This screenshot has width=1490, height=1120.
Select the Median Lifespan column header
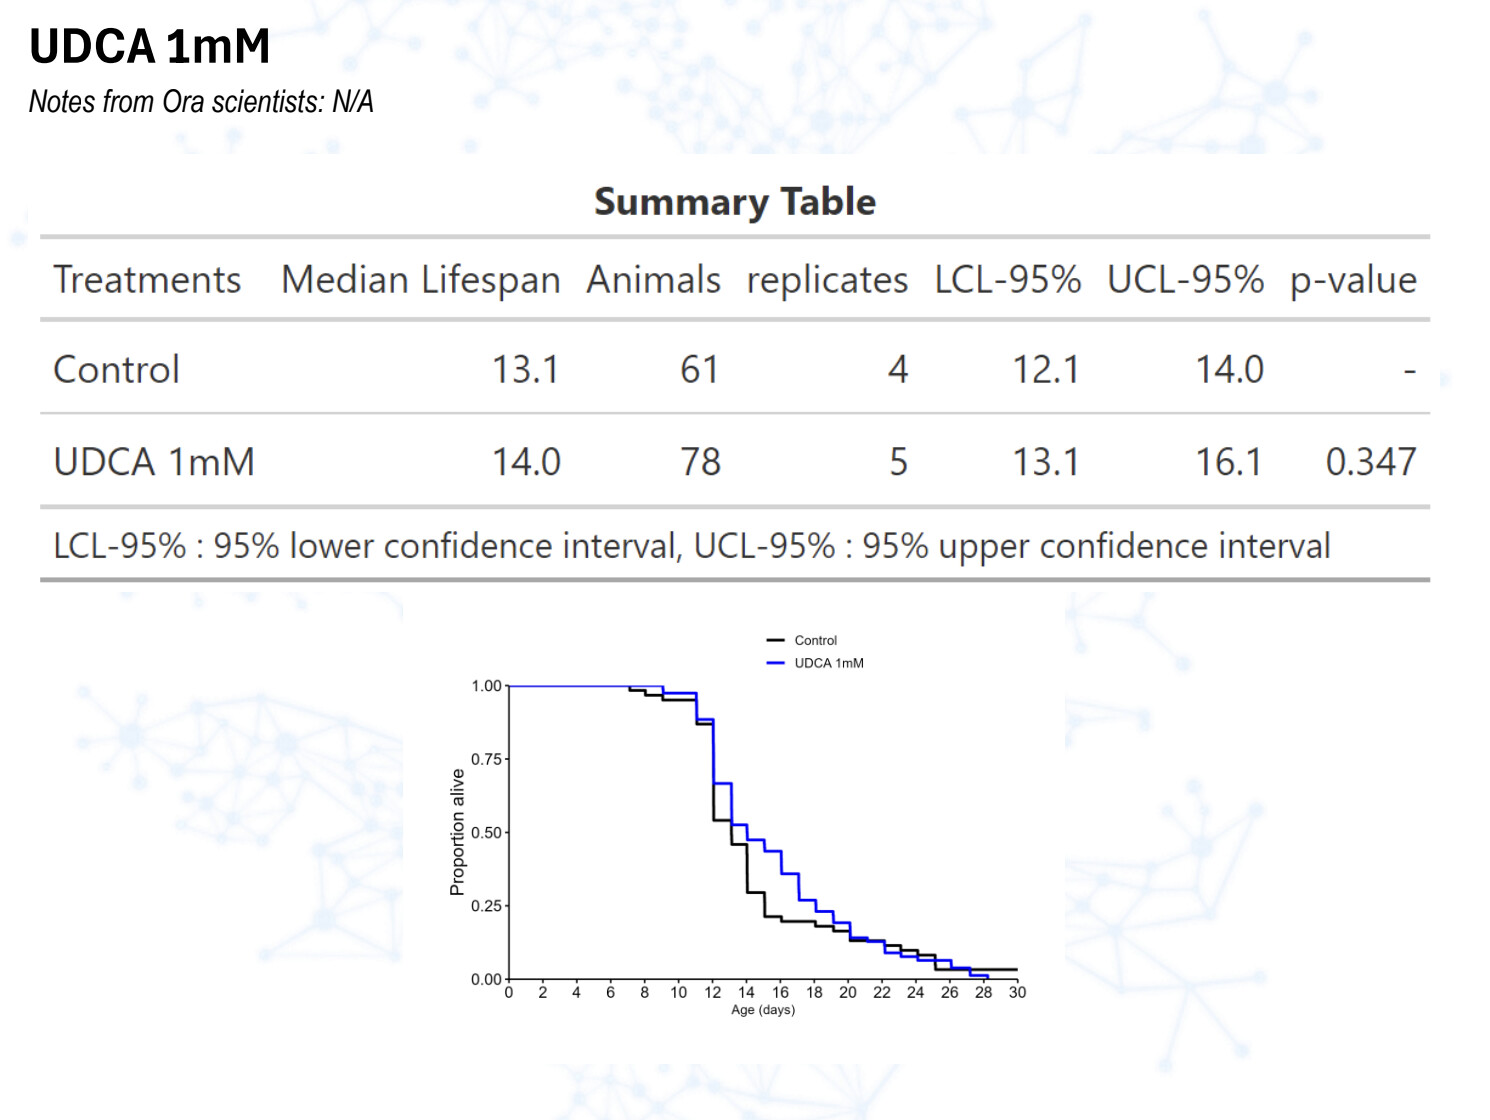pyautogui.click(x=420, y=280)
